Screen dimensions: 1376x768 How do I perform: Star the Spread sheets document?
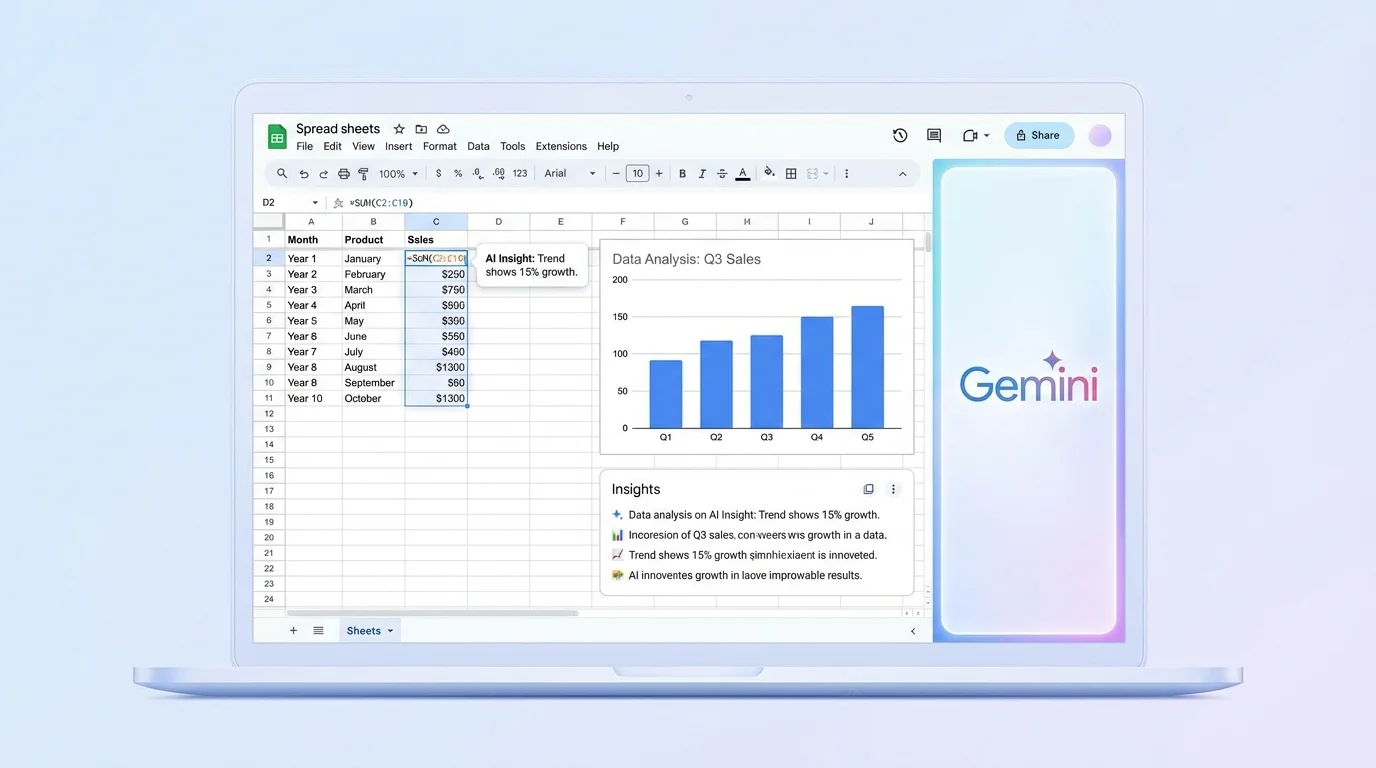point(399,129)
